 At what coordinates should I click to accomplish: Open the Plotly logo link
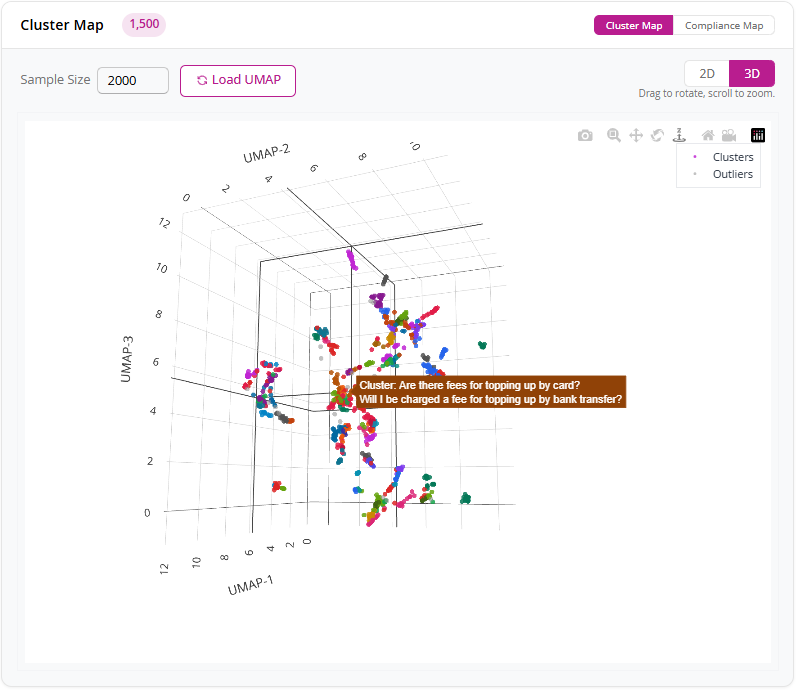click(758, 136)
